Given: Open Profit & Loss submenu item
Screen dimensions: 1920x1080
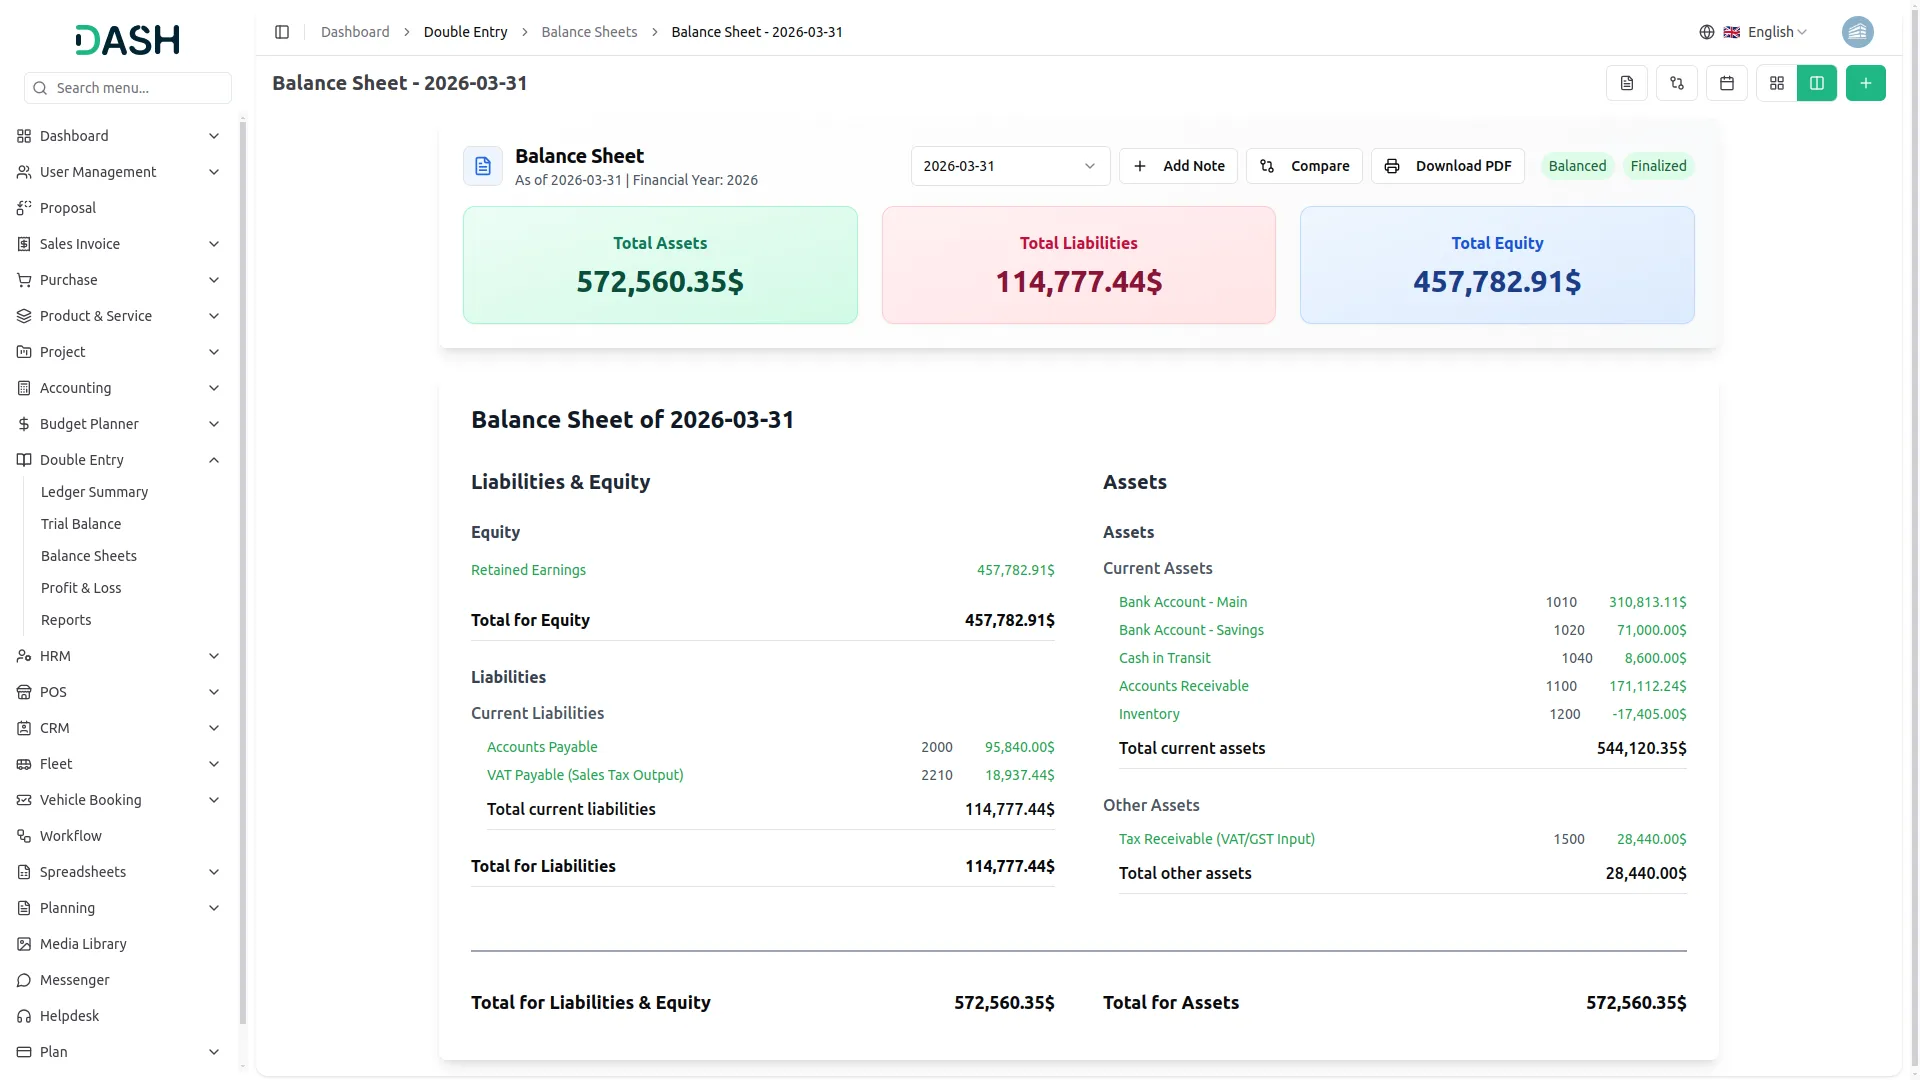Looking at the screenshot, I should pos(81,588).
